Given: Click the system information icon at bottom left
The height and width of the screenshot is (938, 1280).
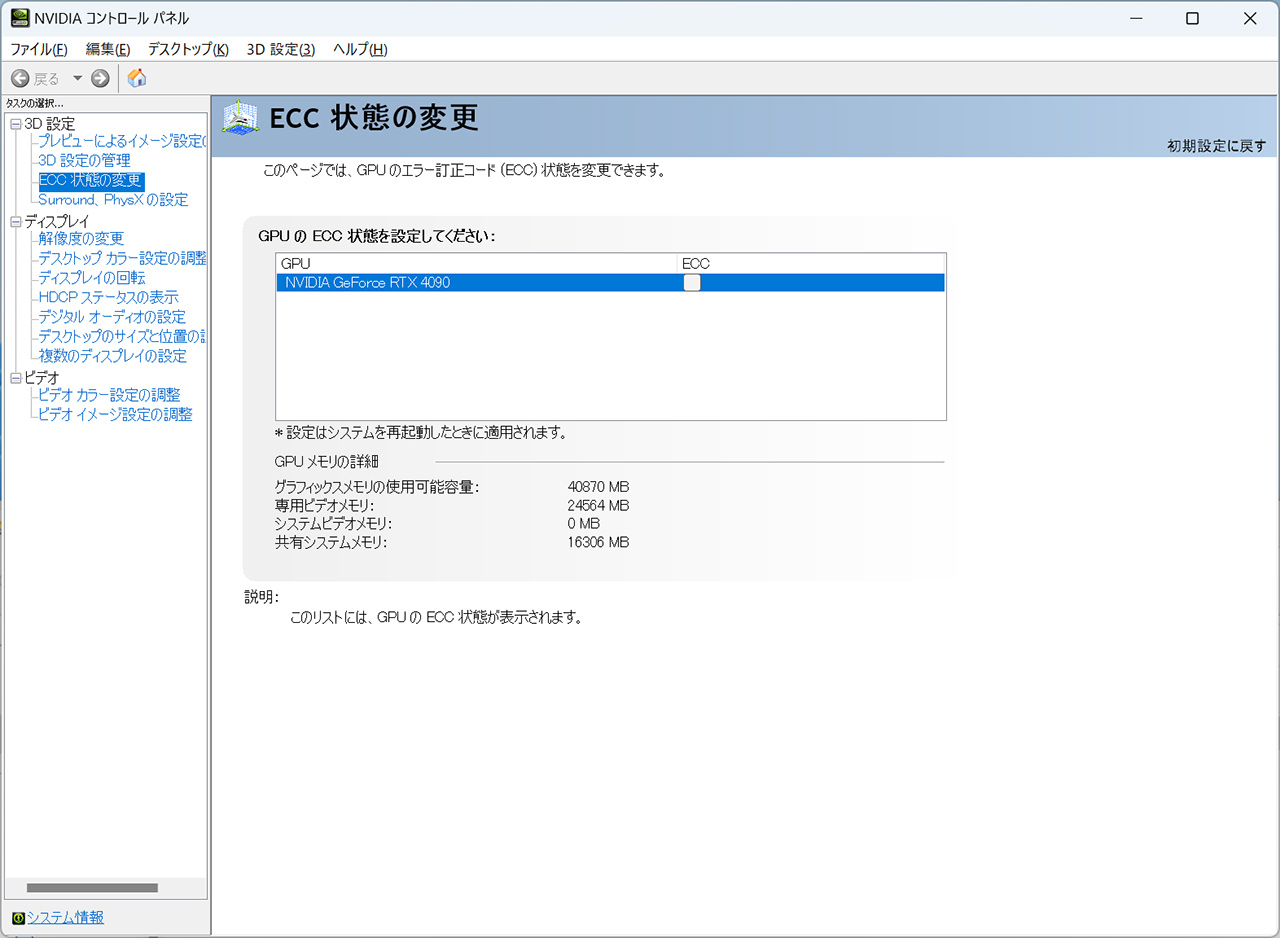Looking at the screenshot, I should 17,918.
